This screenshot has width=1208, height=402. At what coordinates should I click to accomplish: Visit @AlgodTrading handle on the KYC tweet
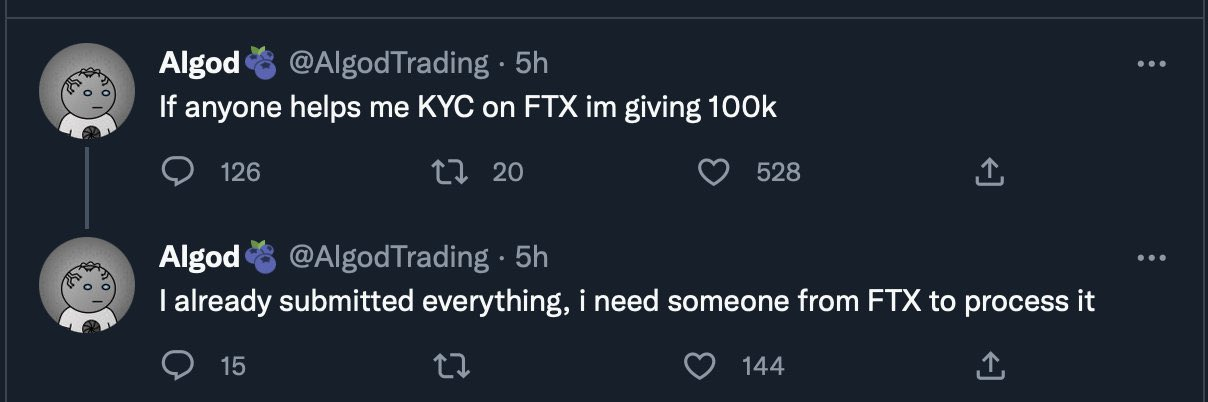[388, 63]
